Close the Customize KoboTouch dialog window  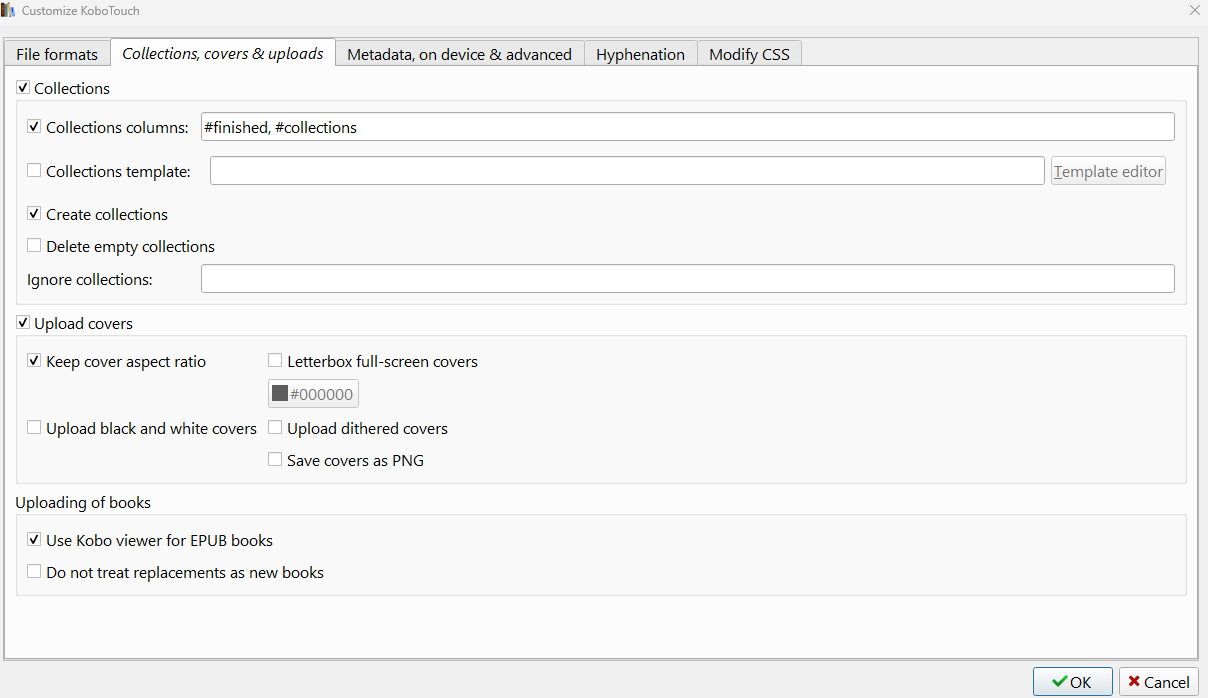[1194, 10]
